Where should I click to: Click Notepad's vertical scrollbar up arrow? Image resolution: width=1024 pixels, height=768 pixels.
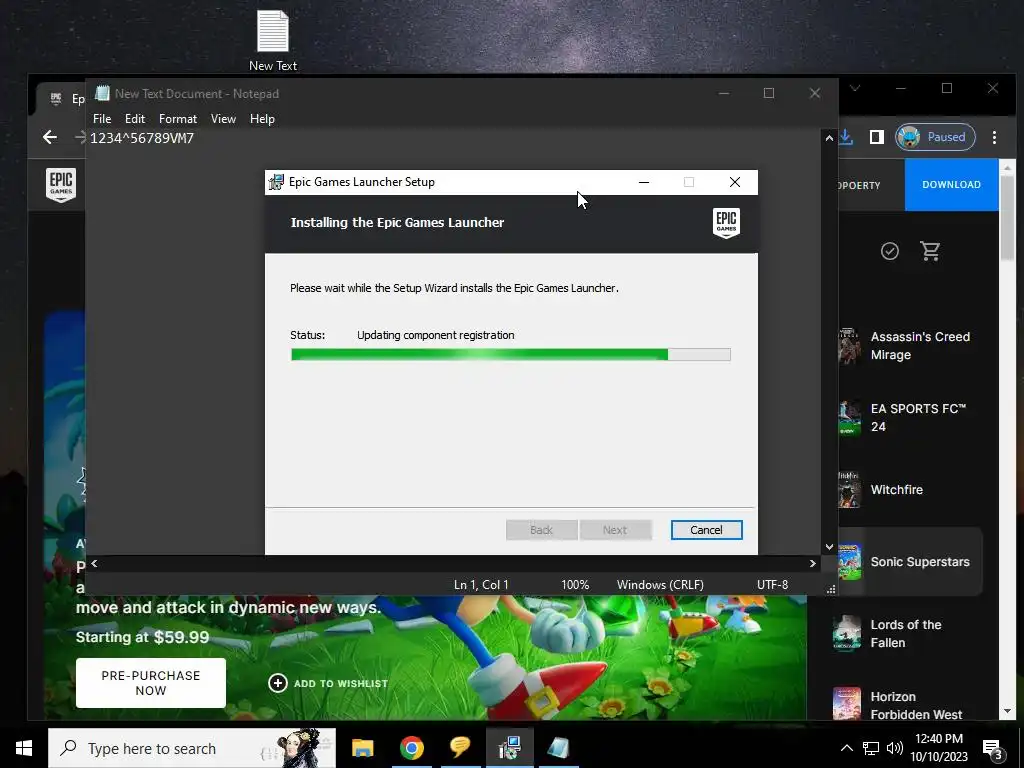tap(829, 138)
